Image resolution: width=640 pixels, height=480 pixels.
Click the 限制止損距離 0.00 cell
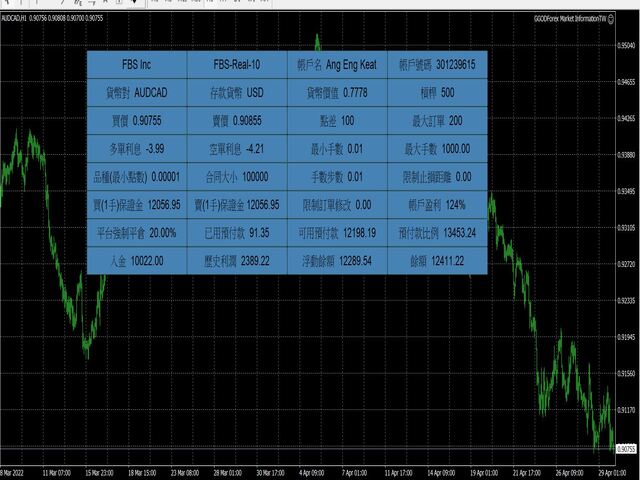click(438, 177)
